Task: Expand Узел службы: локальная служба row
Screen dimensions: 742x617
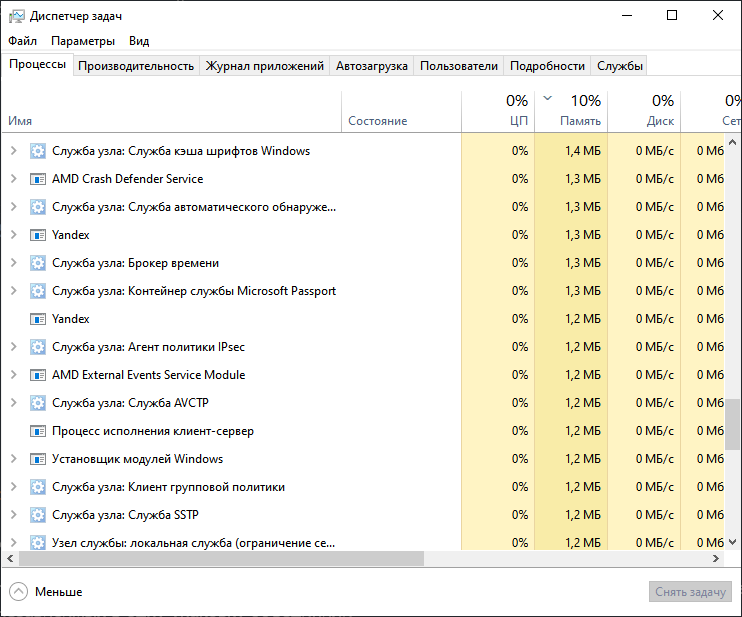Action: coord(14,542)
